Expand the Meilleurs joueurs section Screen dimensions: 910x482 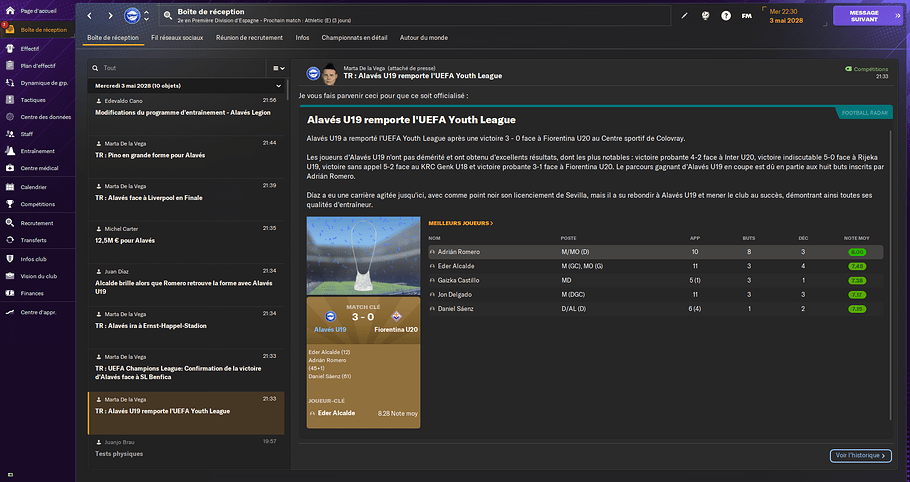pyautogui.click(x=461, y=223)
